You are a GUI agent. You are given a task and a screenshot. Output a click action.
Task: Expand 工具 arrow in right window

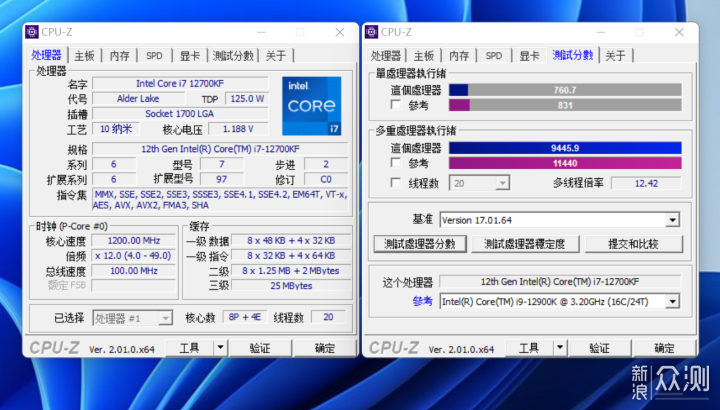click(560, 348)
